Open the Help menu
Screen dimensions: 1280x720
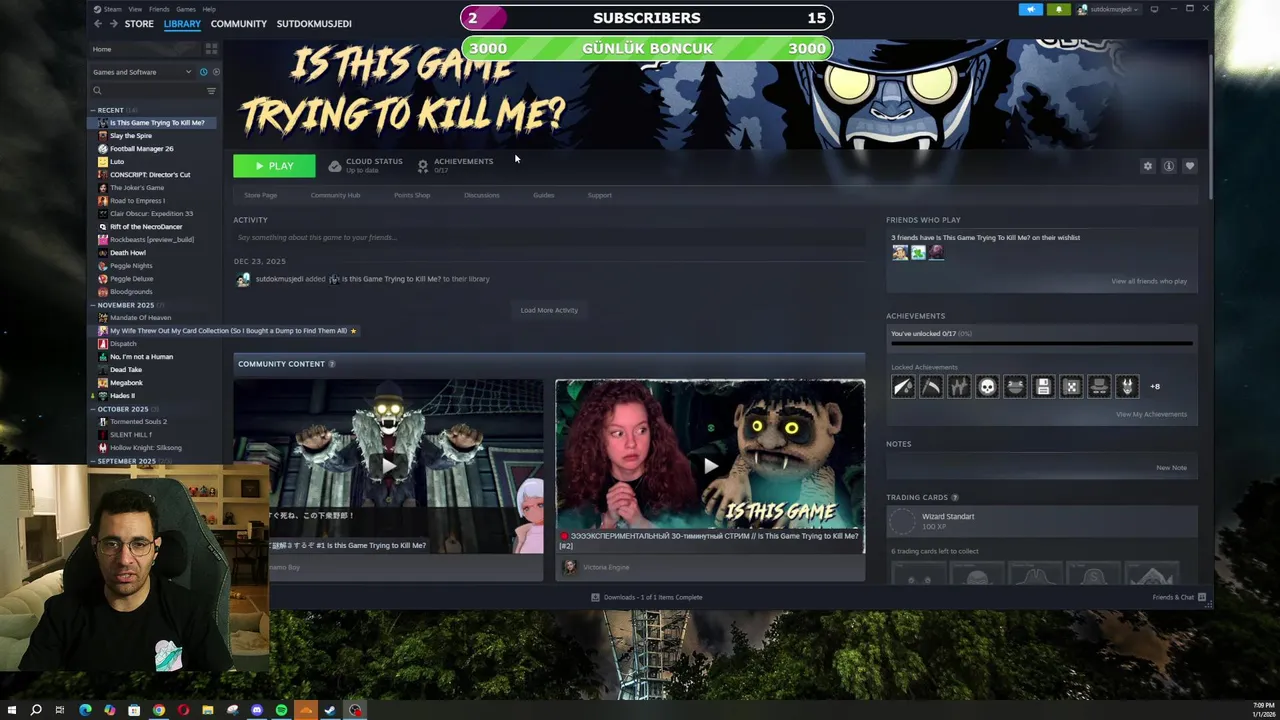209,9
